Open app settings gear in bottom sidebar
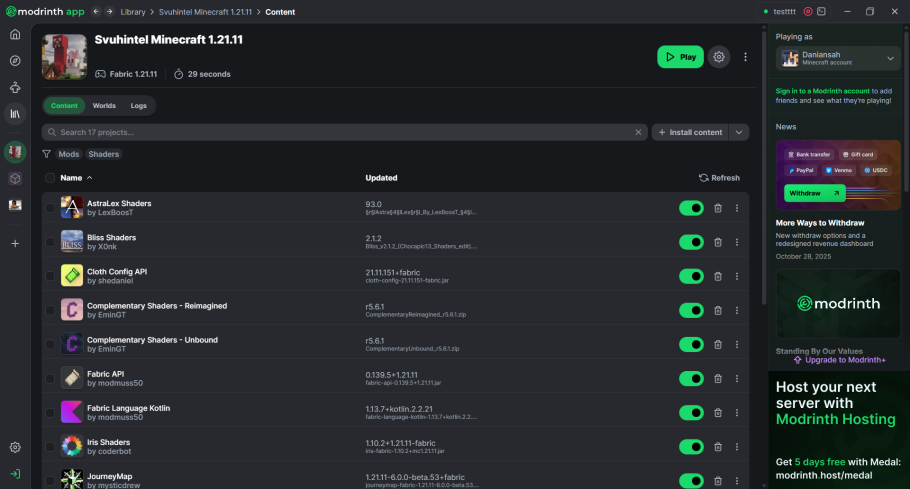This screenshot has width=910, height=489. (15, 448)
